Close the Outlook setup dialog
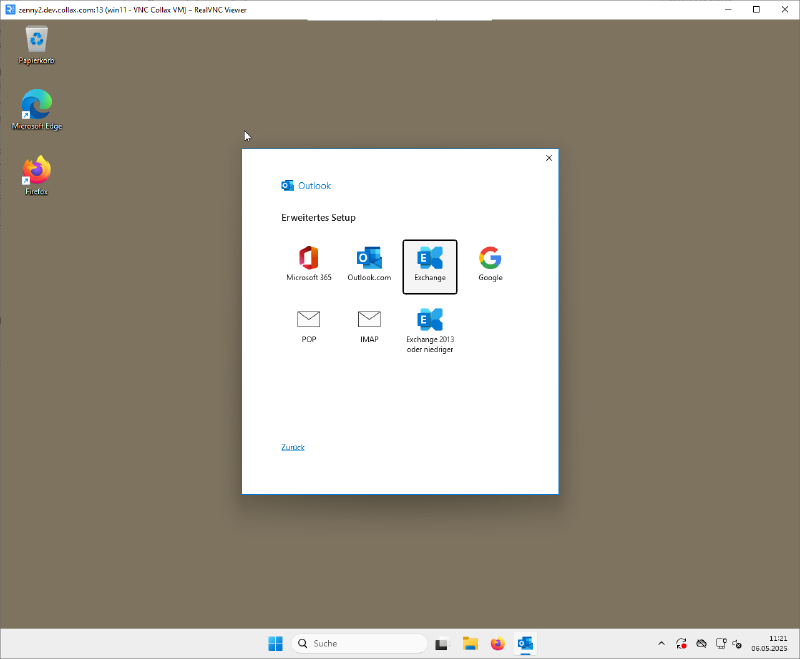 (x=549, y=158)
